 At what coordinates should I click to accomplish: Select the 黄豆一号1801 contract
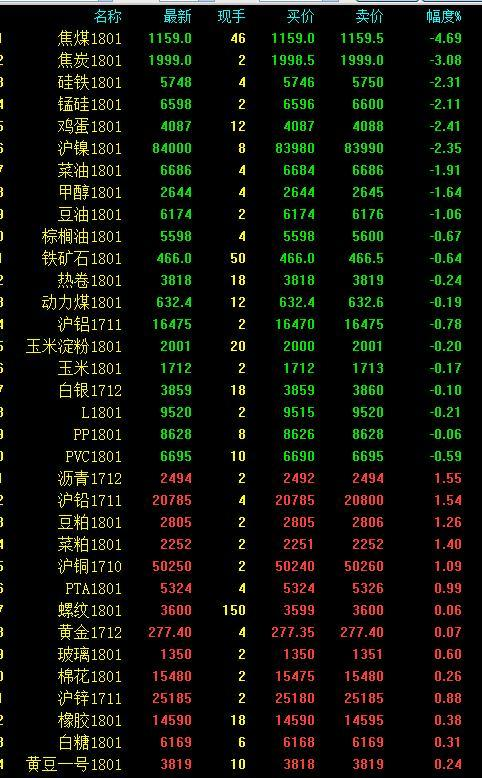(x=74, y=764)
